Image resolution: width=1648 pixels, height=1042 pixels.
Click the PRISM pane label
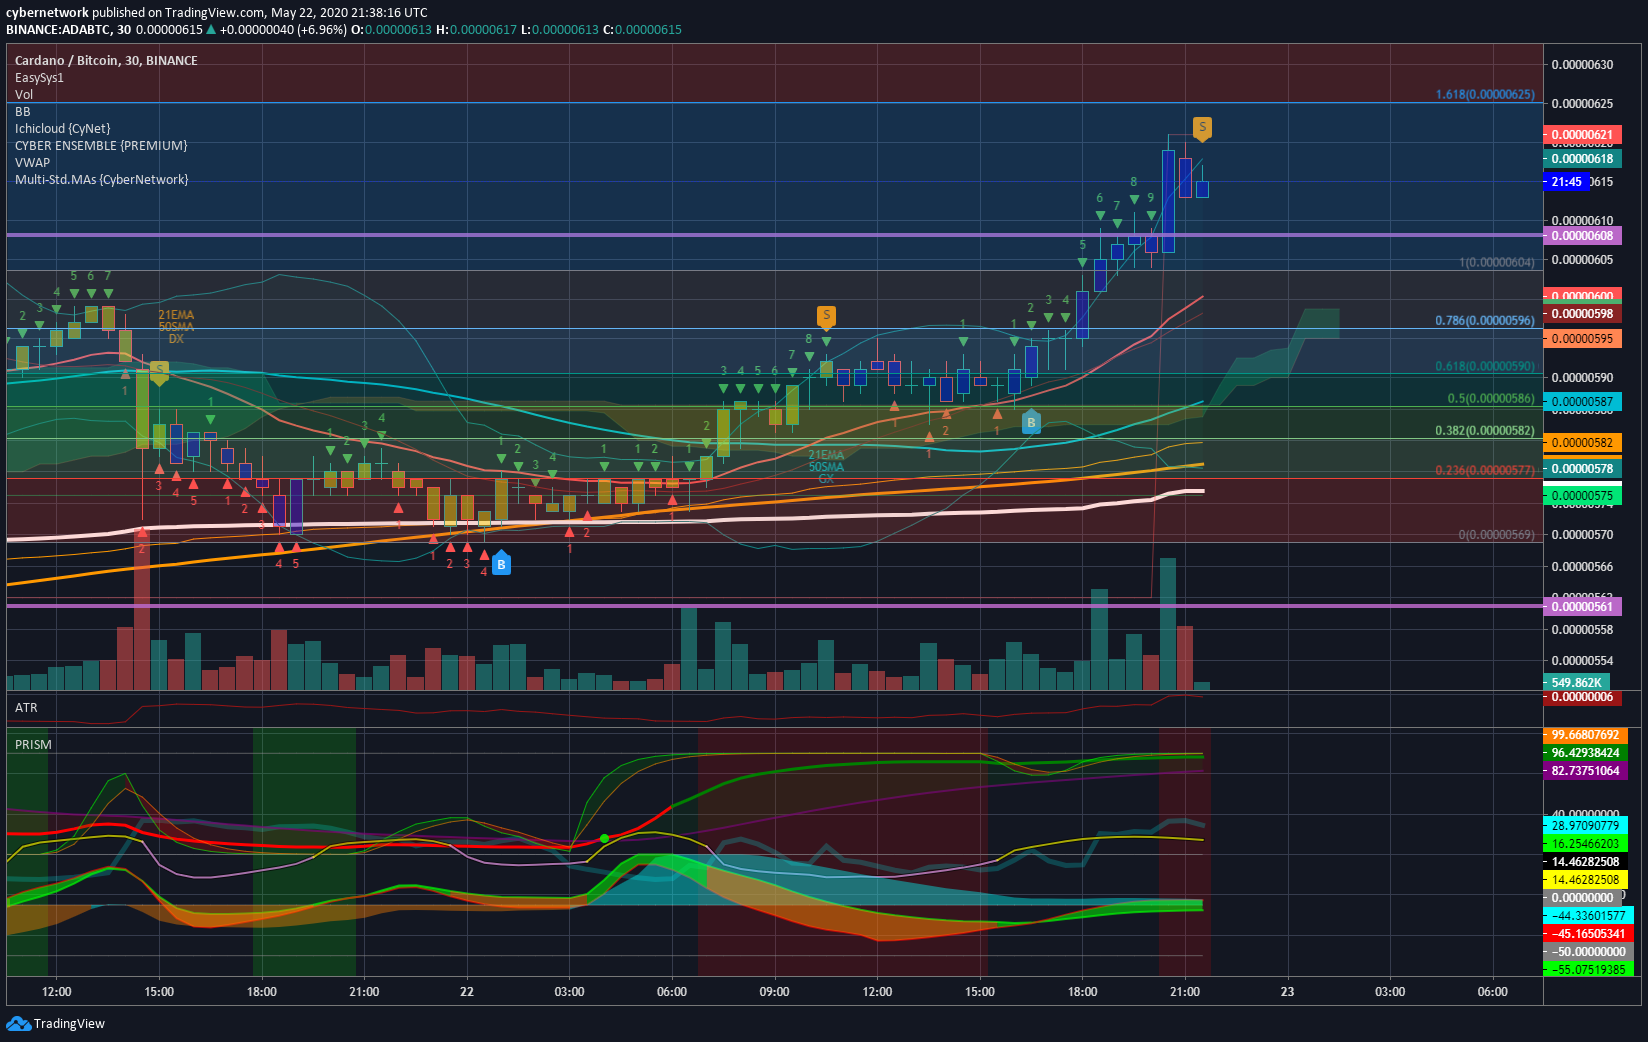(33, 745)
